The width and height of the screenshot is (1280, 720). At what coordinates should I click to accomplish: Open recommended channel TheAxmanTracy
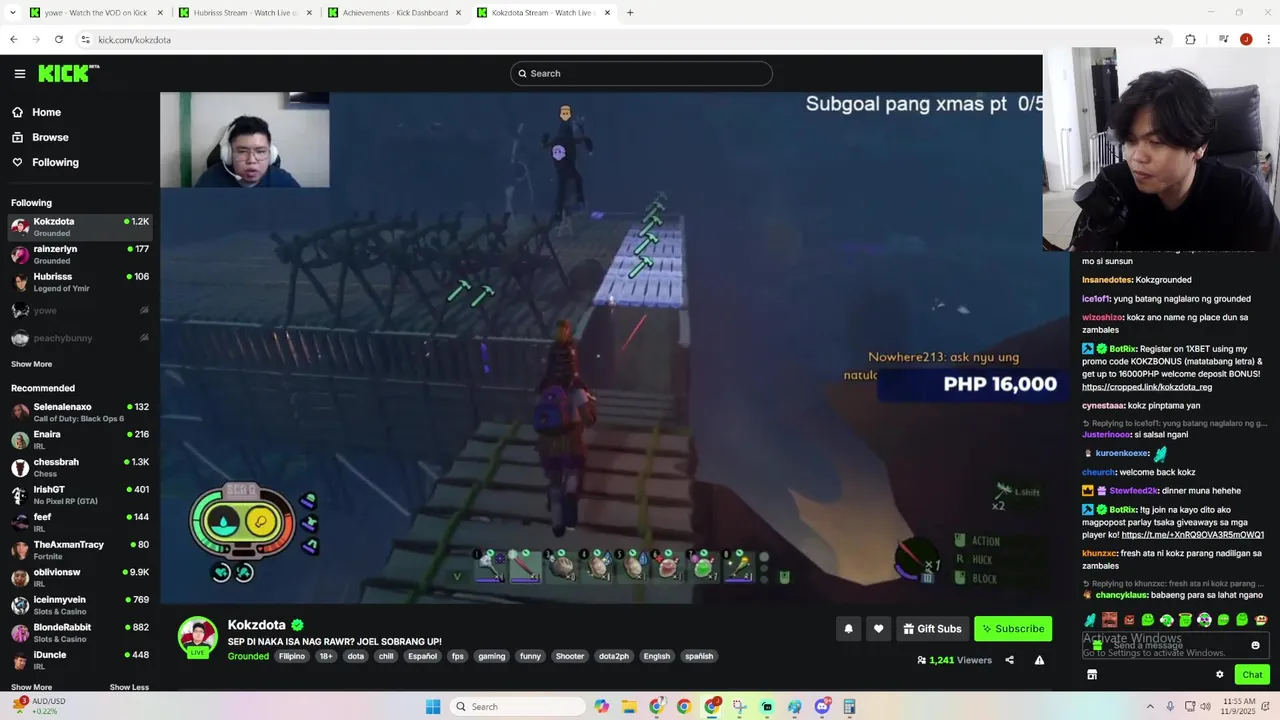tap(80, 550)
